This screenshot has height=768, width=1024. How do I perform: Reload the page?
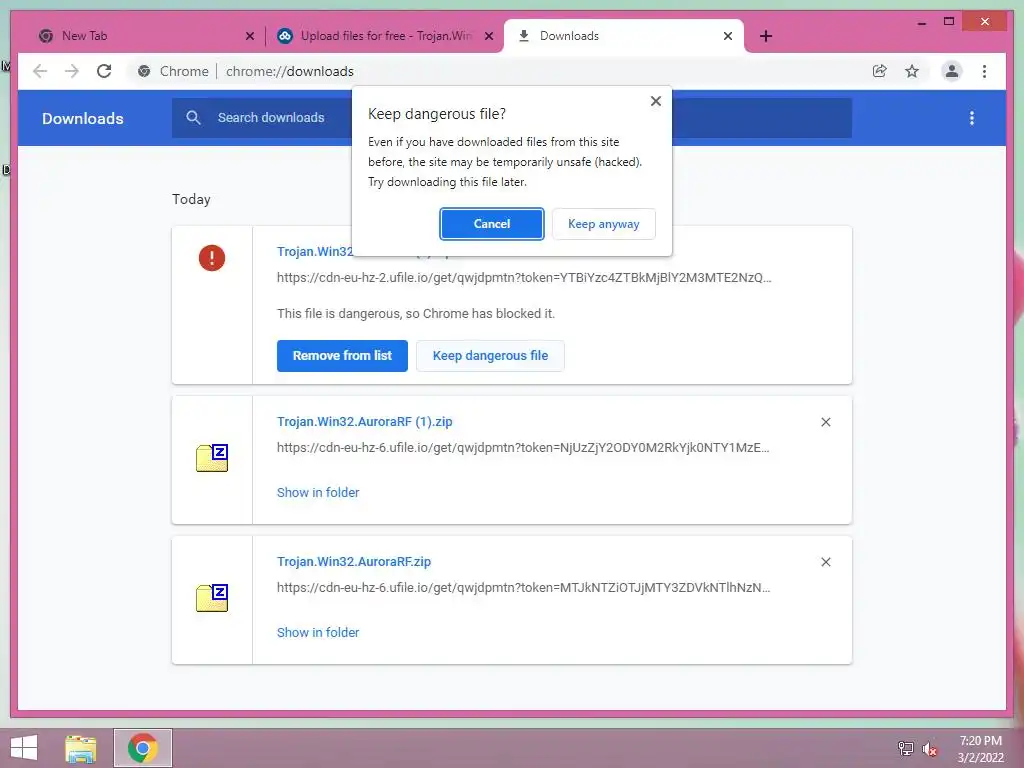[104, 71]
